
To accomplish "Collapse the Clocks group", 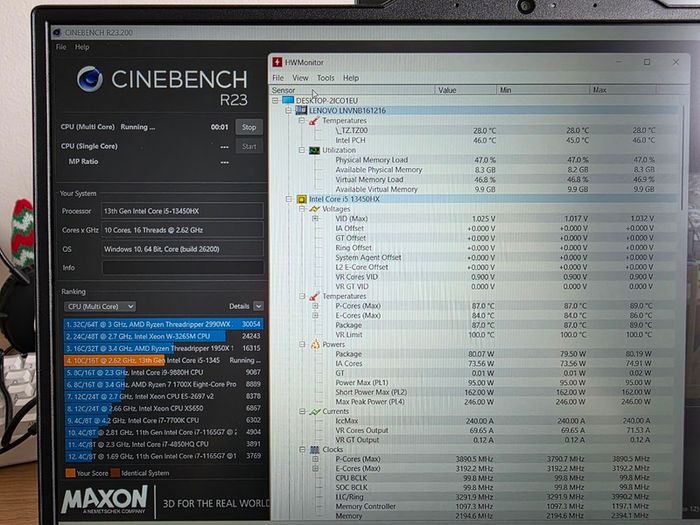I will click(x=302, y=449).
